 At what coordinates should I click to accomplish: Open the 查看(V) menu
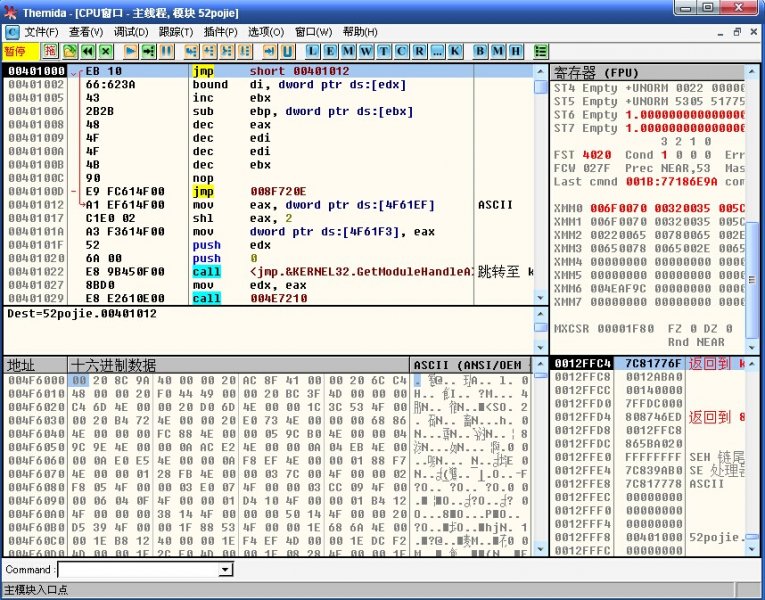click(x=86, y=32)
